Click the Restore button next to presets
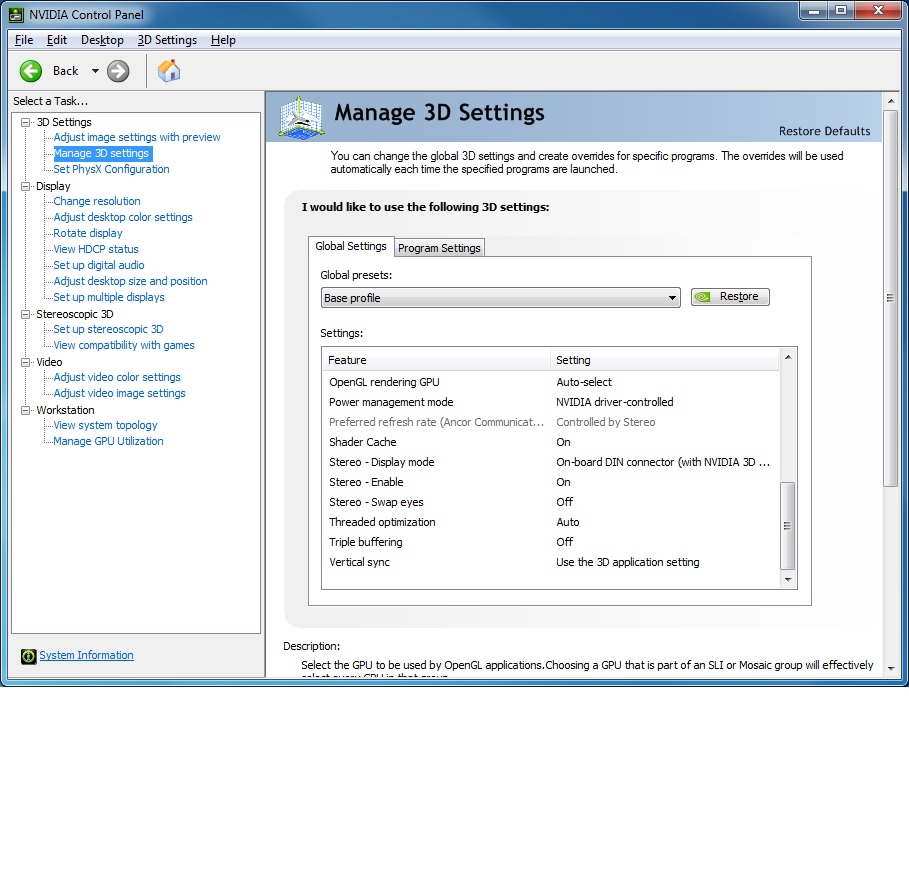Image resolution: width=909 pixels, height=877 pixels. (x=730, y=297)
